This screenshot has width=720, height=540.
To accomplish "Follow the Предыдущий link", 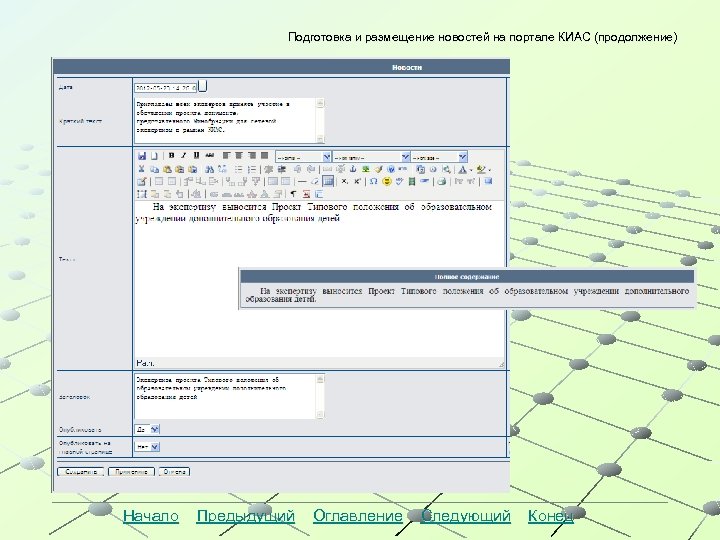I will [246, 516].
